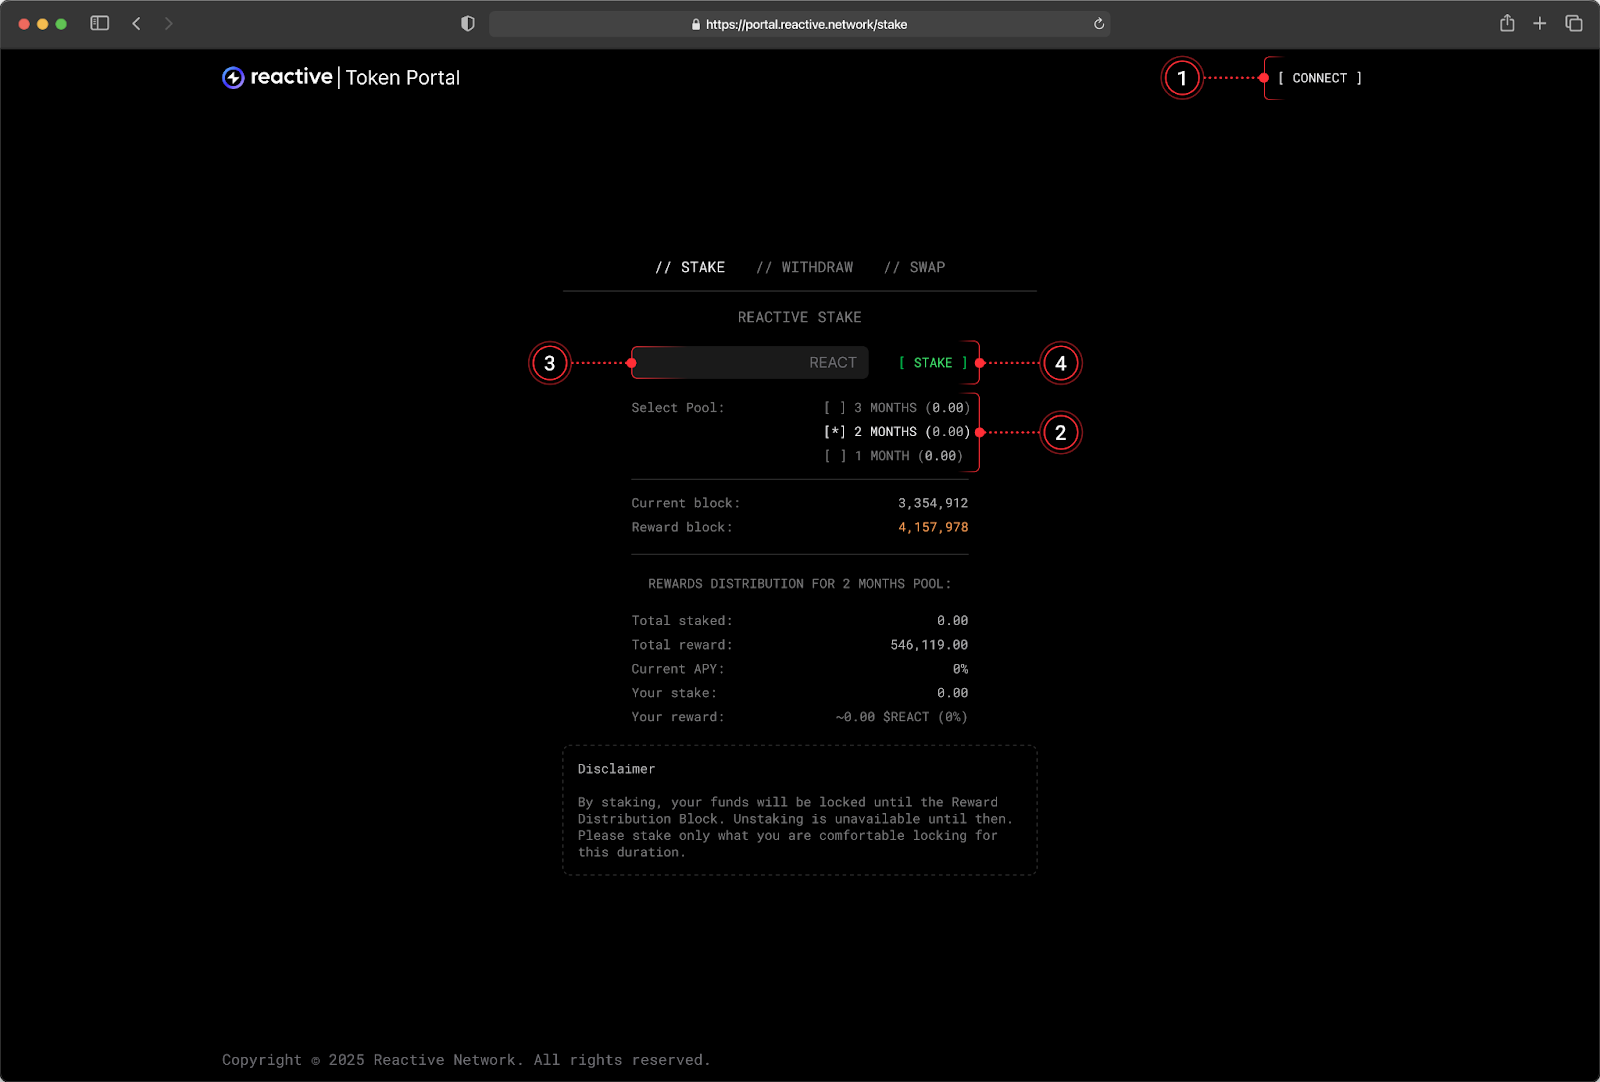Screen dimensions: 1600x1082
Task: Click the privacy shield icon
Action: pyautogui.click(x=467, y=24)
